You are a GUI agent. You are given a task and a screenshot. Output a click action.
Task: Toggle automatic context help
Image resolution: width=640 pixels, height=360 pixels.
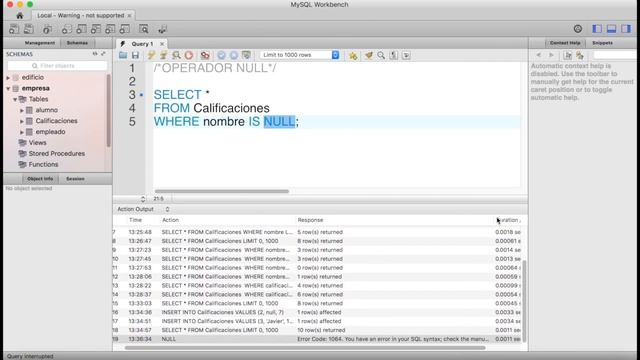point(580,55)
